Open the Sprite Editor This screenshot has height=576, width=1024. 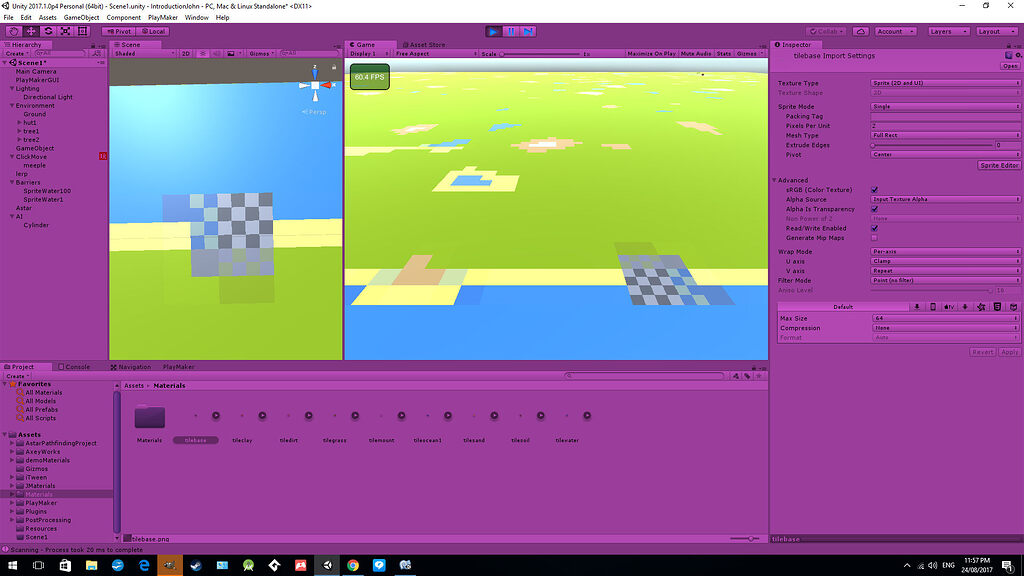coord(1000,165)
